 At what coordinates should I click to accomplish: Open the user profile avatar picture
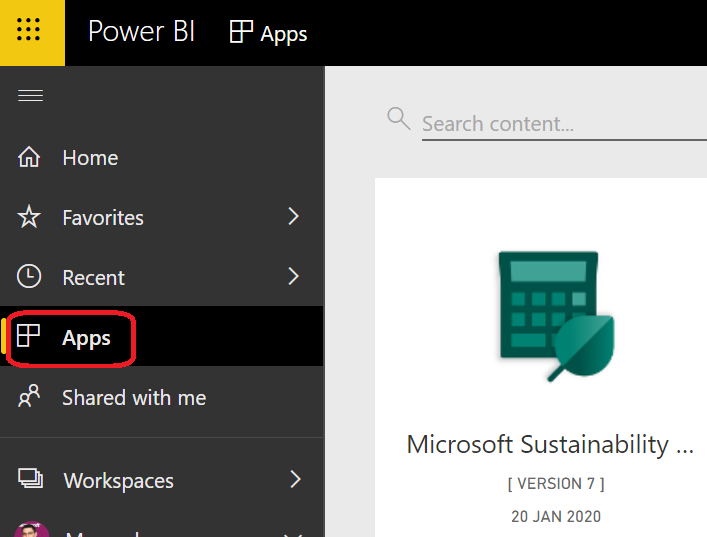click(x=32, y=531)
